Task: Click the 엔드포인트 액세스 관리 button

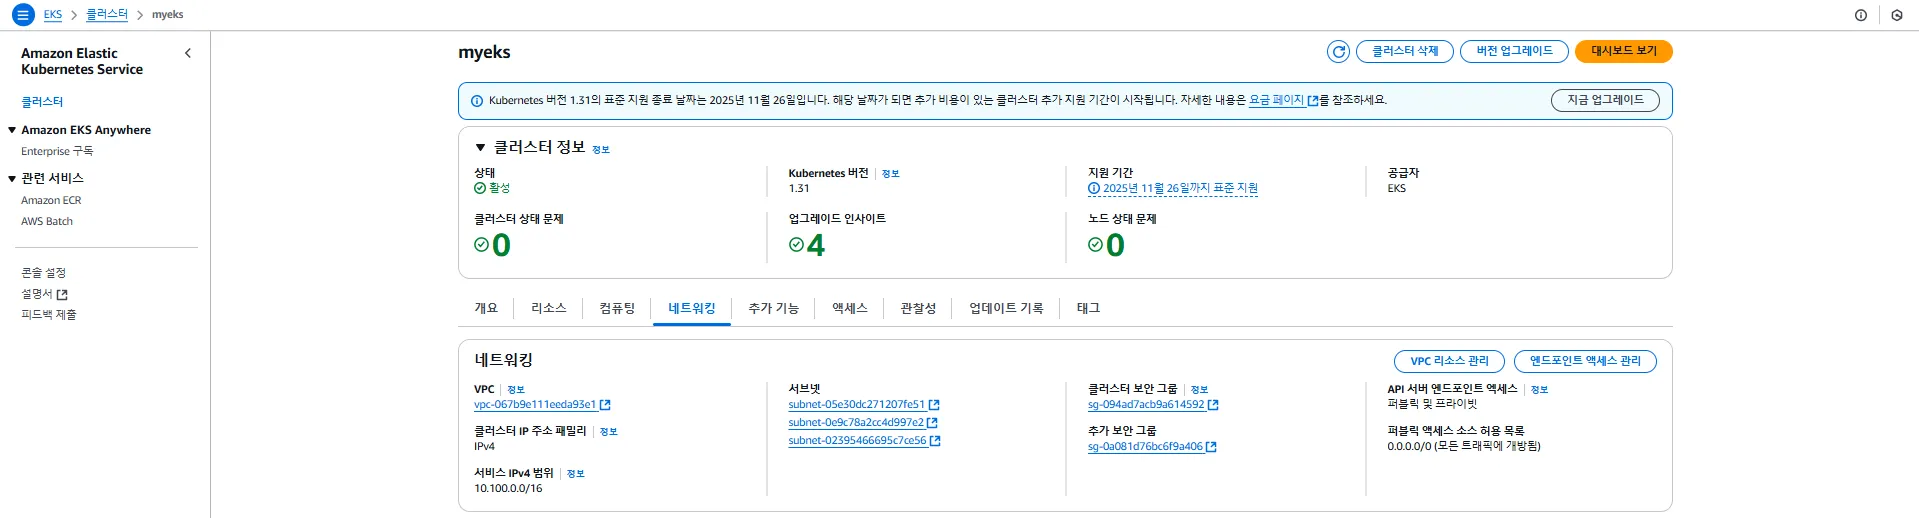Action: pyautogui.click(x=1585, y=361)
